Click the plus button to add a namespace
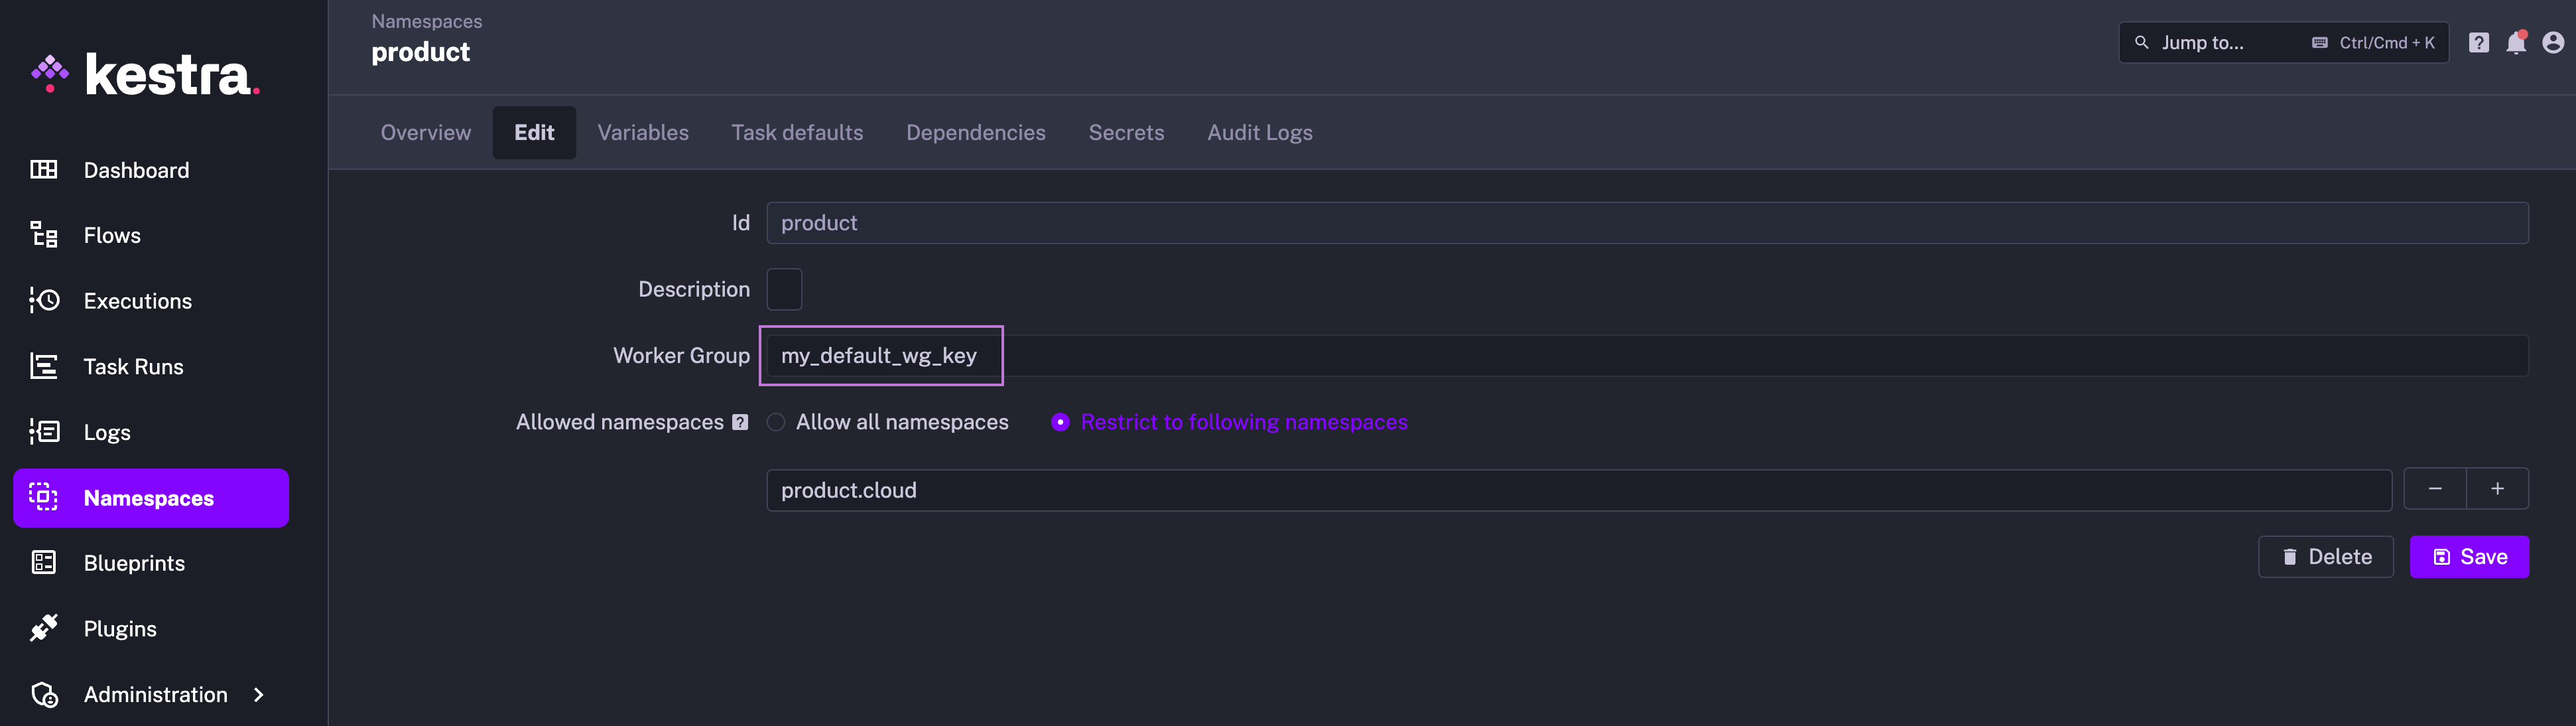Viewport: 2576px width, 726px height. point(2497,489)
